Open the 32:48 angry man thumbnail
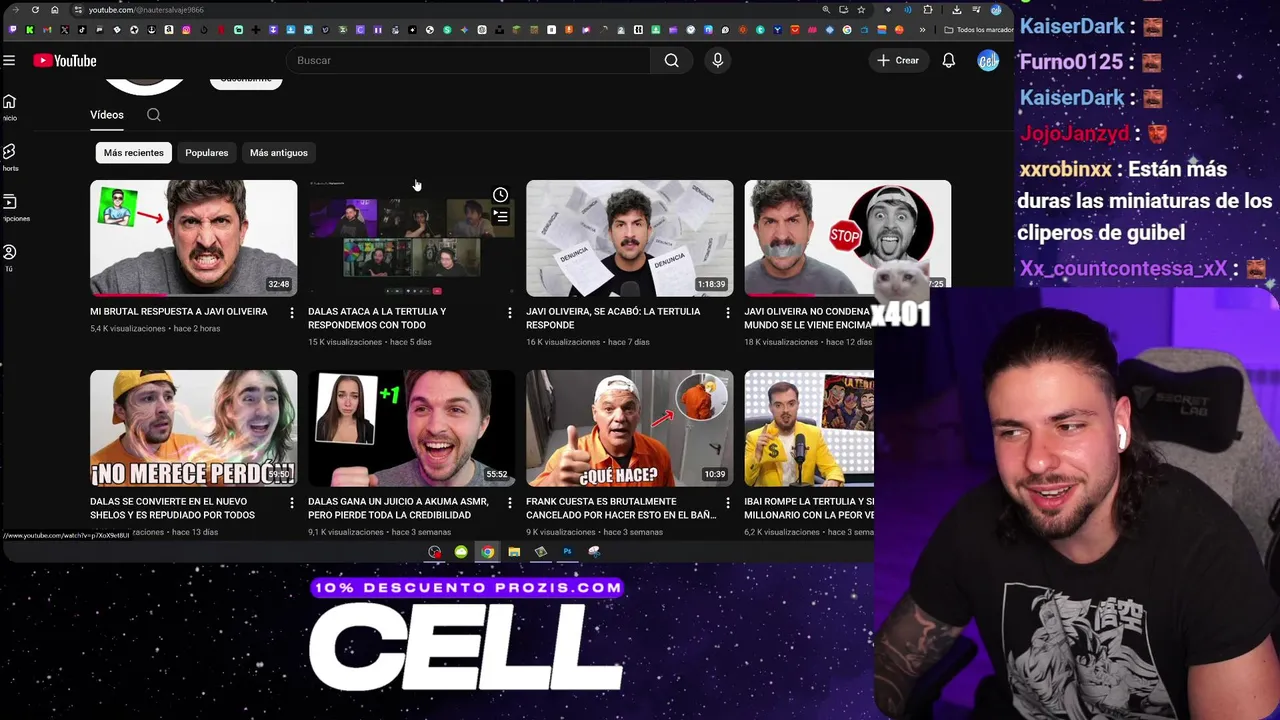This screenshot has width=1280, height=720. 193,238
